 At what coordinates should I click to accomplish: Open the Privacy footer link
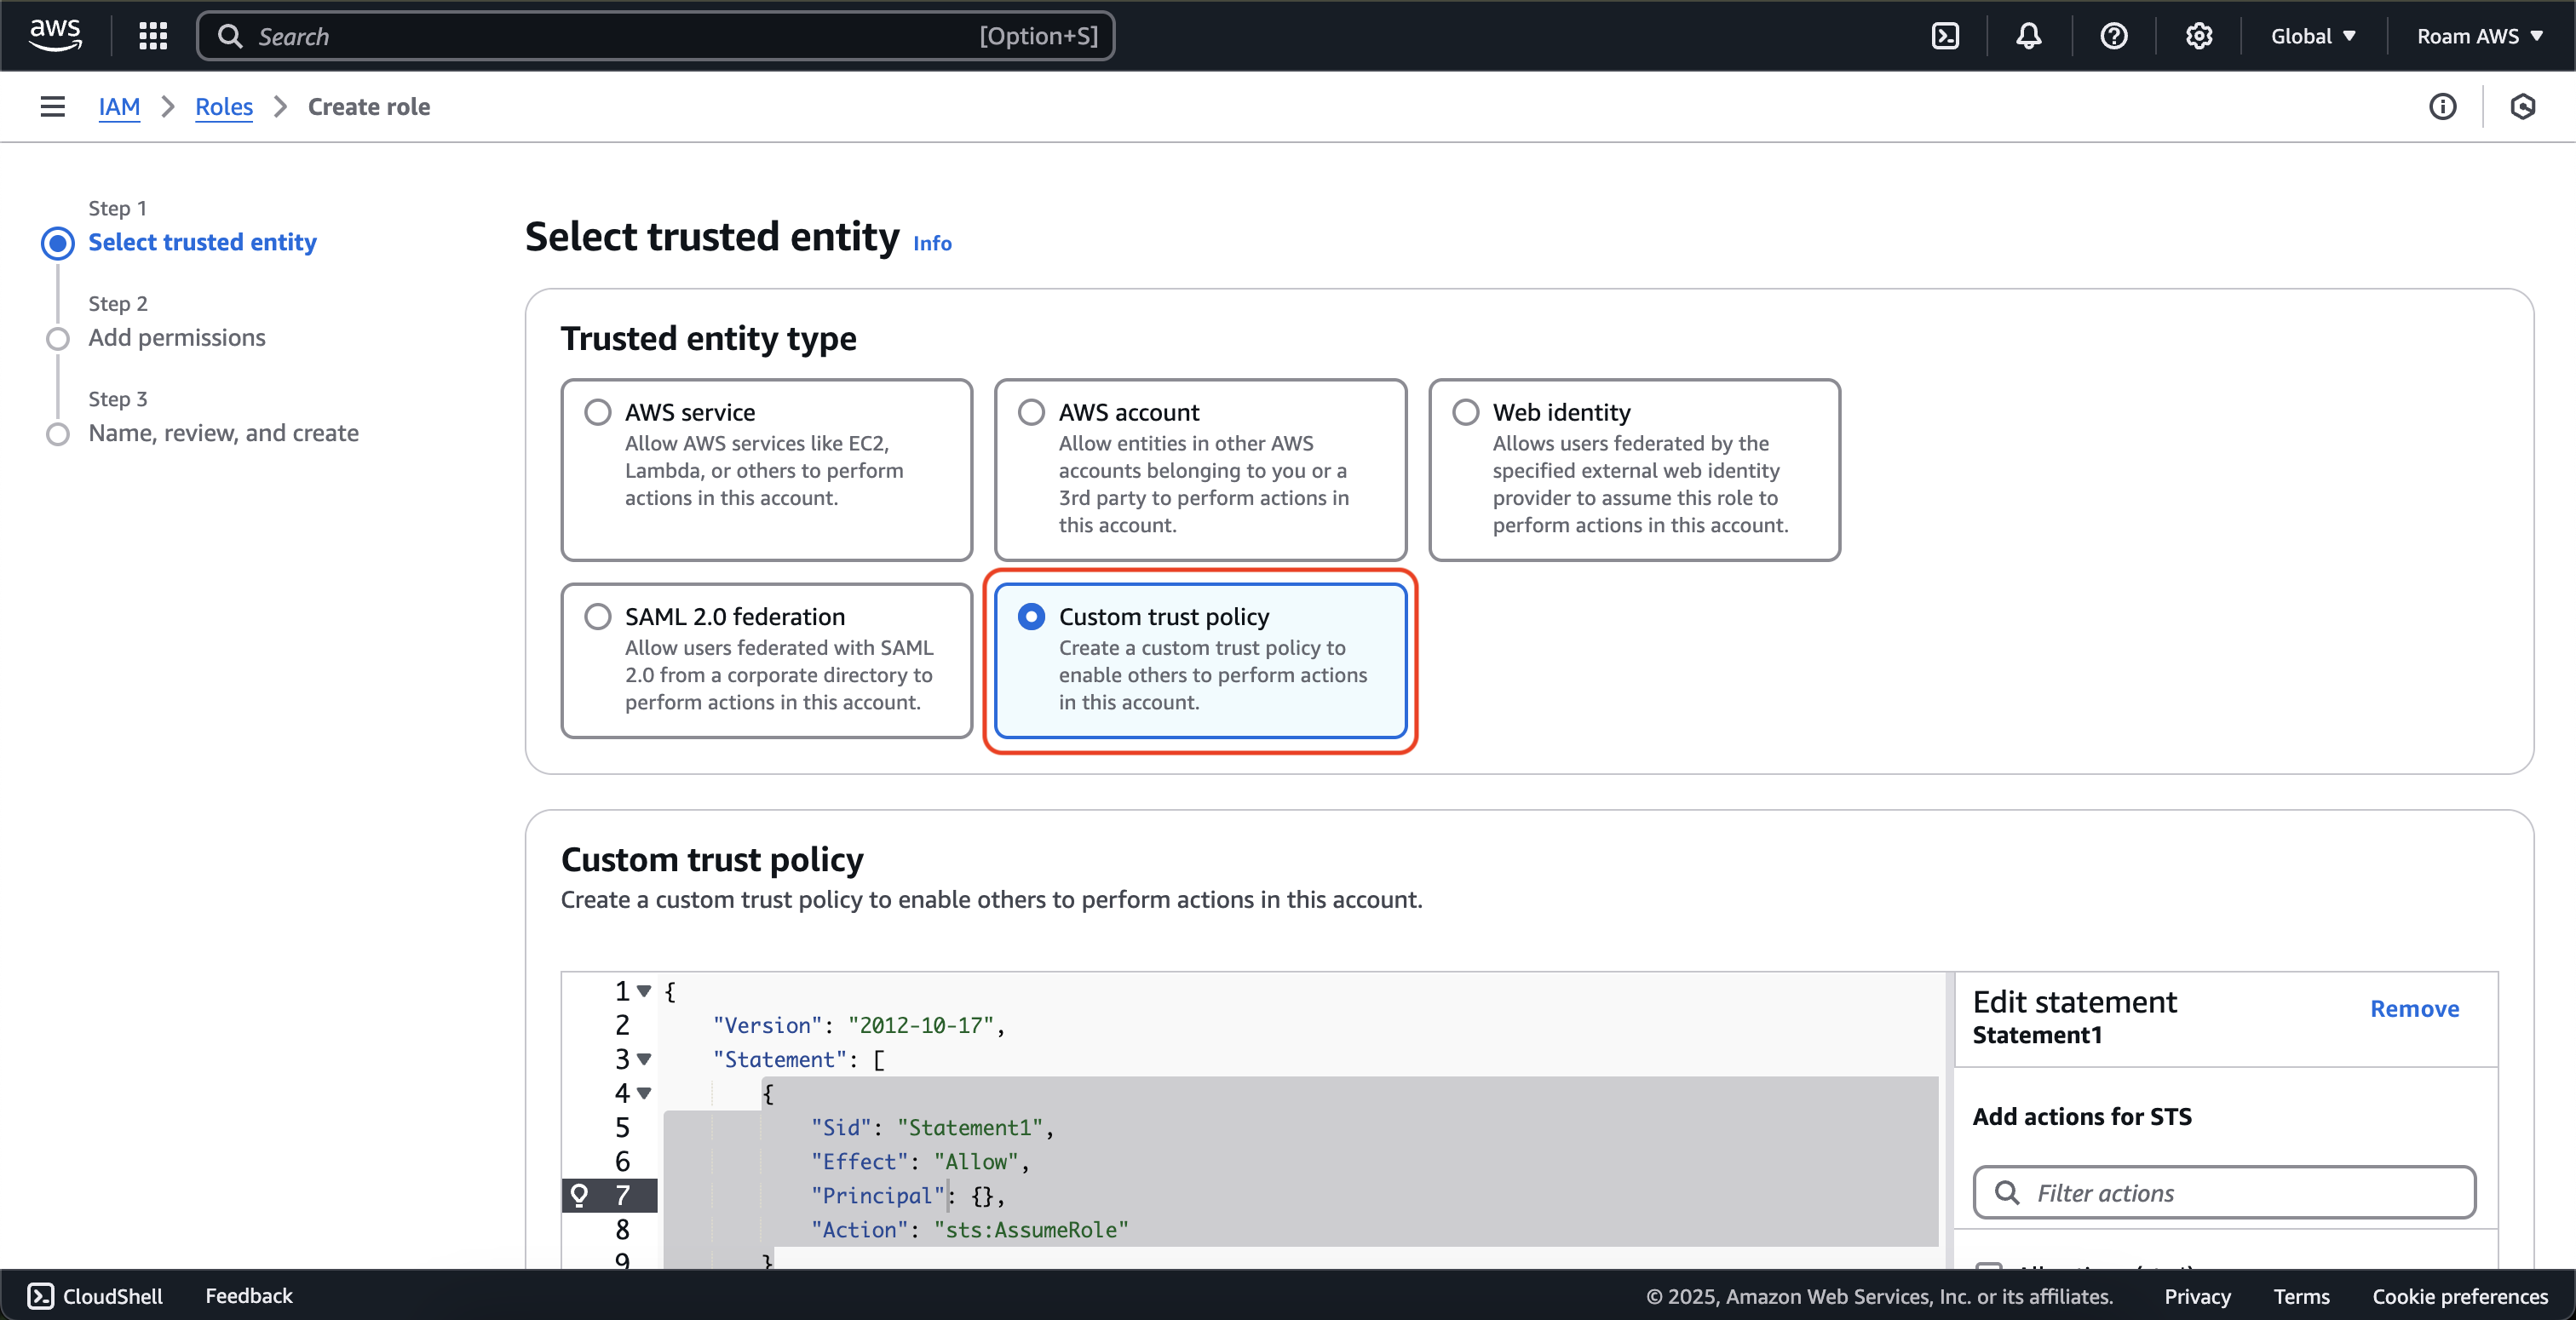[x=2197, y=1296]
